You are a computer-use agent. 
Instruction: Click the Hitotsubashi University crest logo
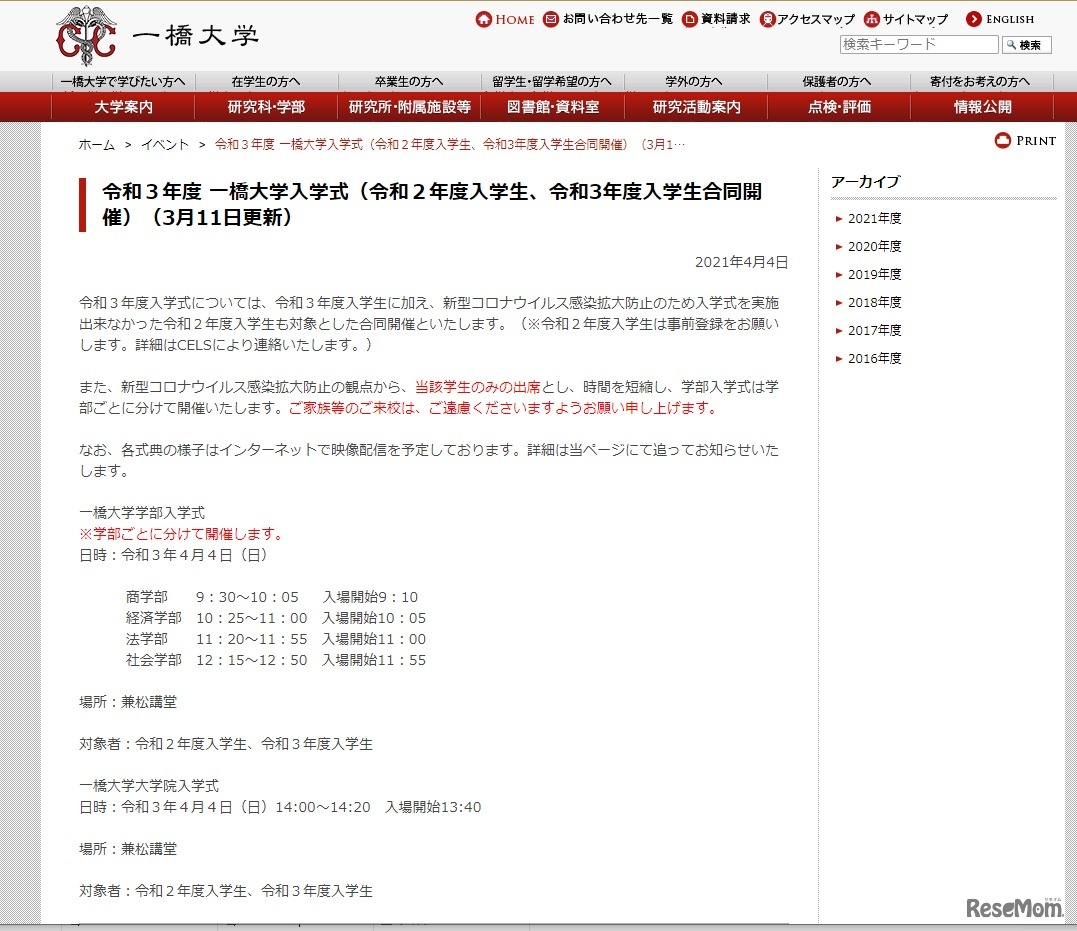click(x=86, y=34)
